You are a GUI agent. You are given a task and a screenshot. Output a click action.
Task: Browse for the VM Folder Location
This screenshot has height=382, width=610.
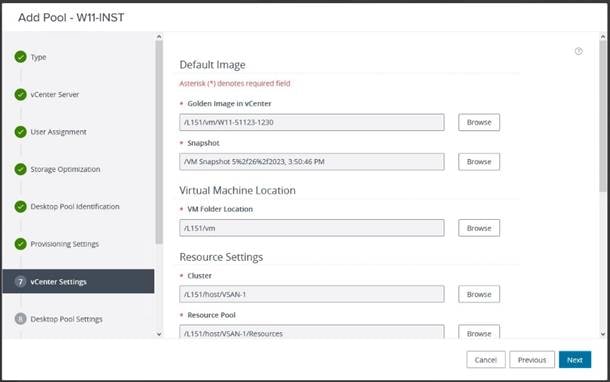[x=479, y=228]
